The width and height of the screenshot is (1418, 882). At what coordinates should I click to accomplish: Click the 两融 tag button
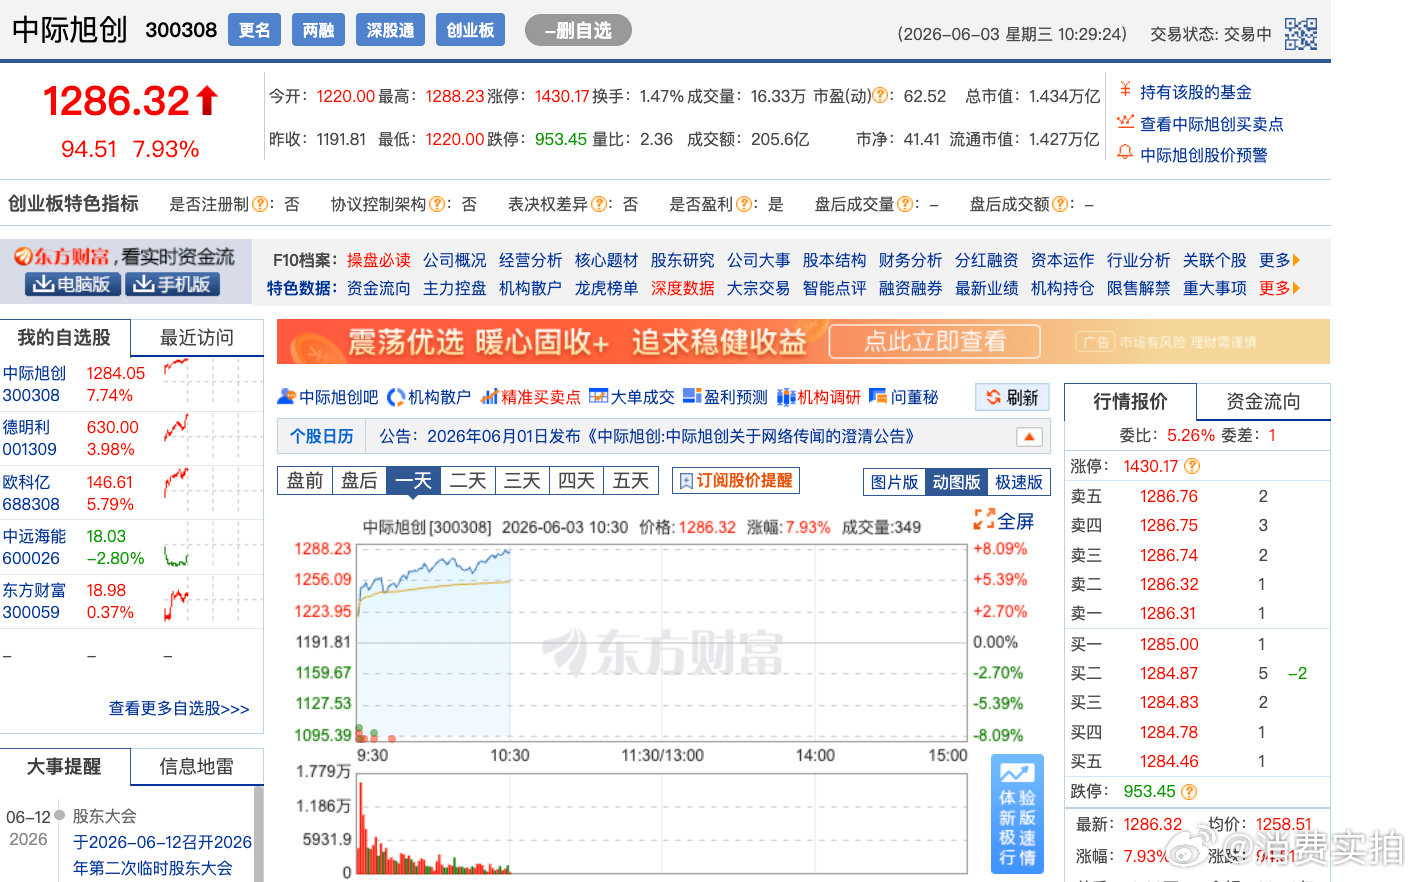click(x=318, y=30)
